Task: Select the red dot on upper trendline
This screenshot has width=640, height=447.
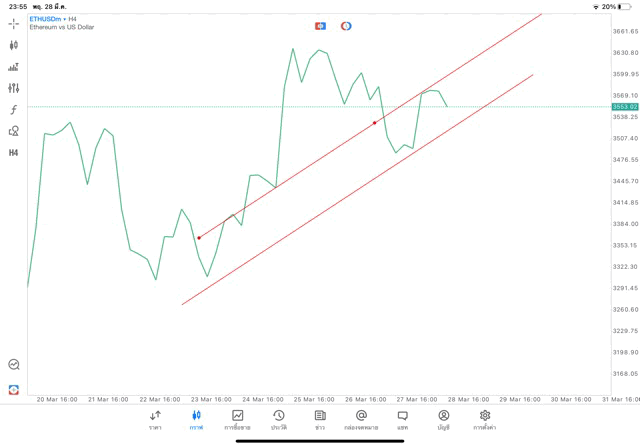Action: coord(375,123)
